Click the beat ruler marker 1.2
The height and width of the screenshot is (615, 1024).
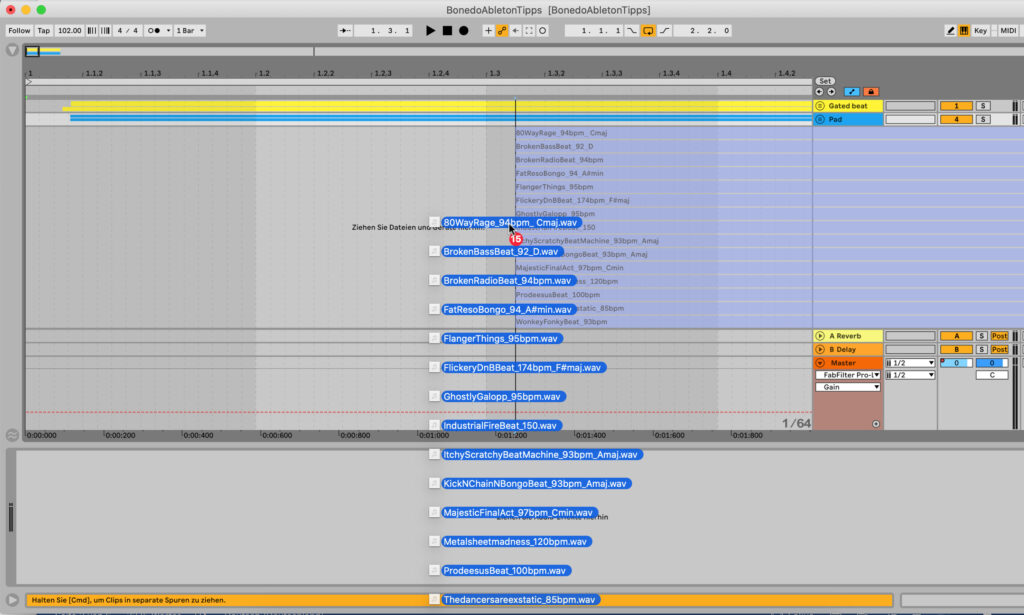264,74
